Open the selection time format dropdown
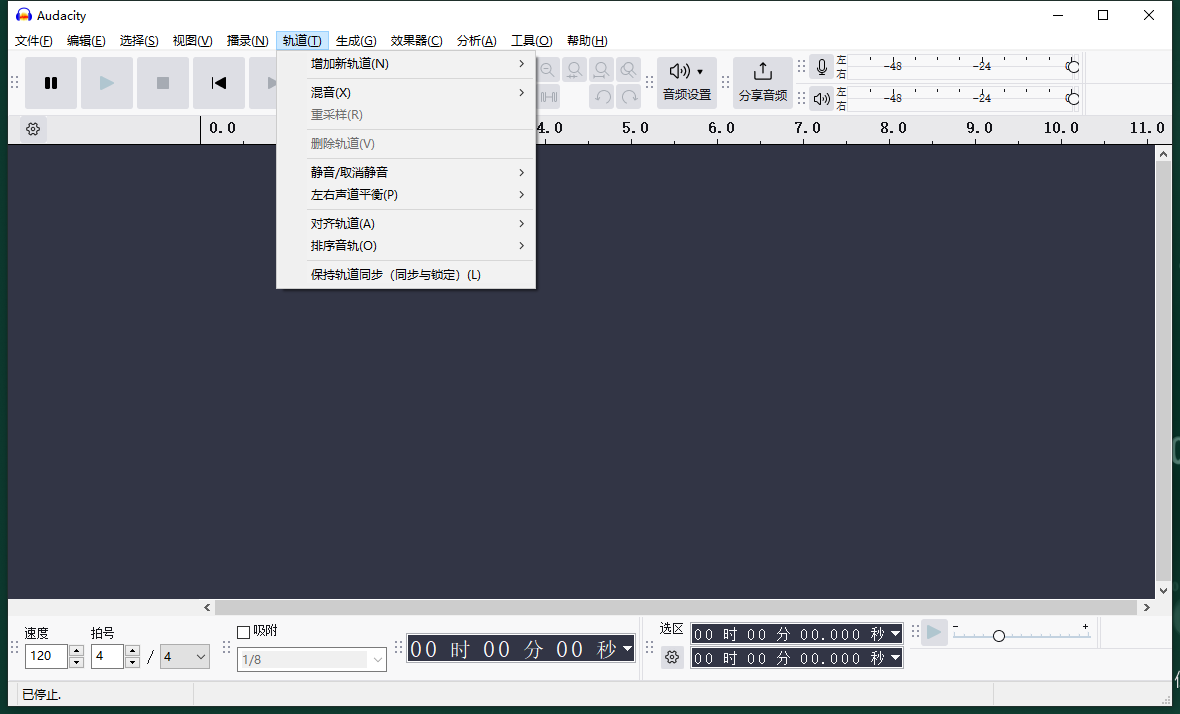 coord(893,633)
